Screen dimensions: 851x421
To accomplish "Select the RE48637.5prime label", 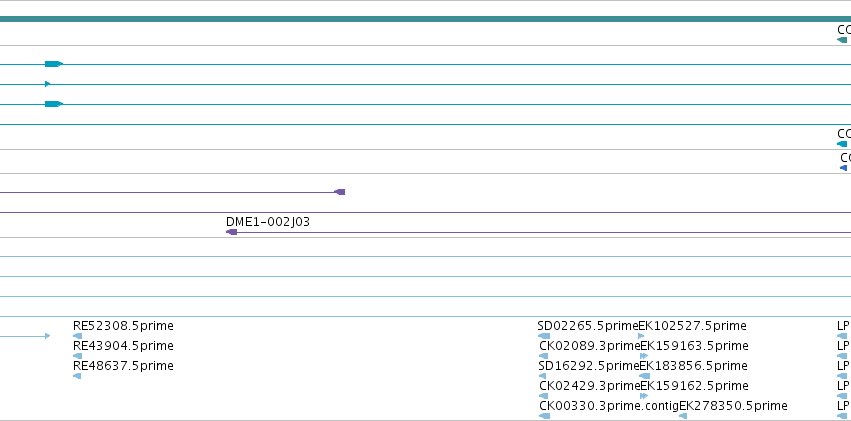I will pyautogui.click(x=123, y=366).
